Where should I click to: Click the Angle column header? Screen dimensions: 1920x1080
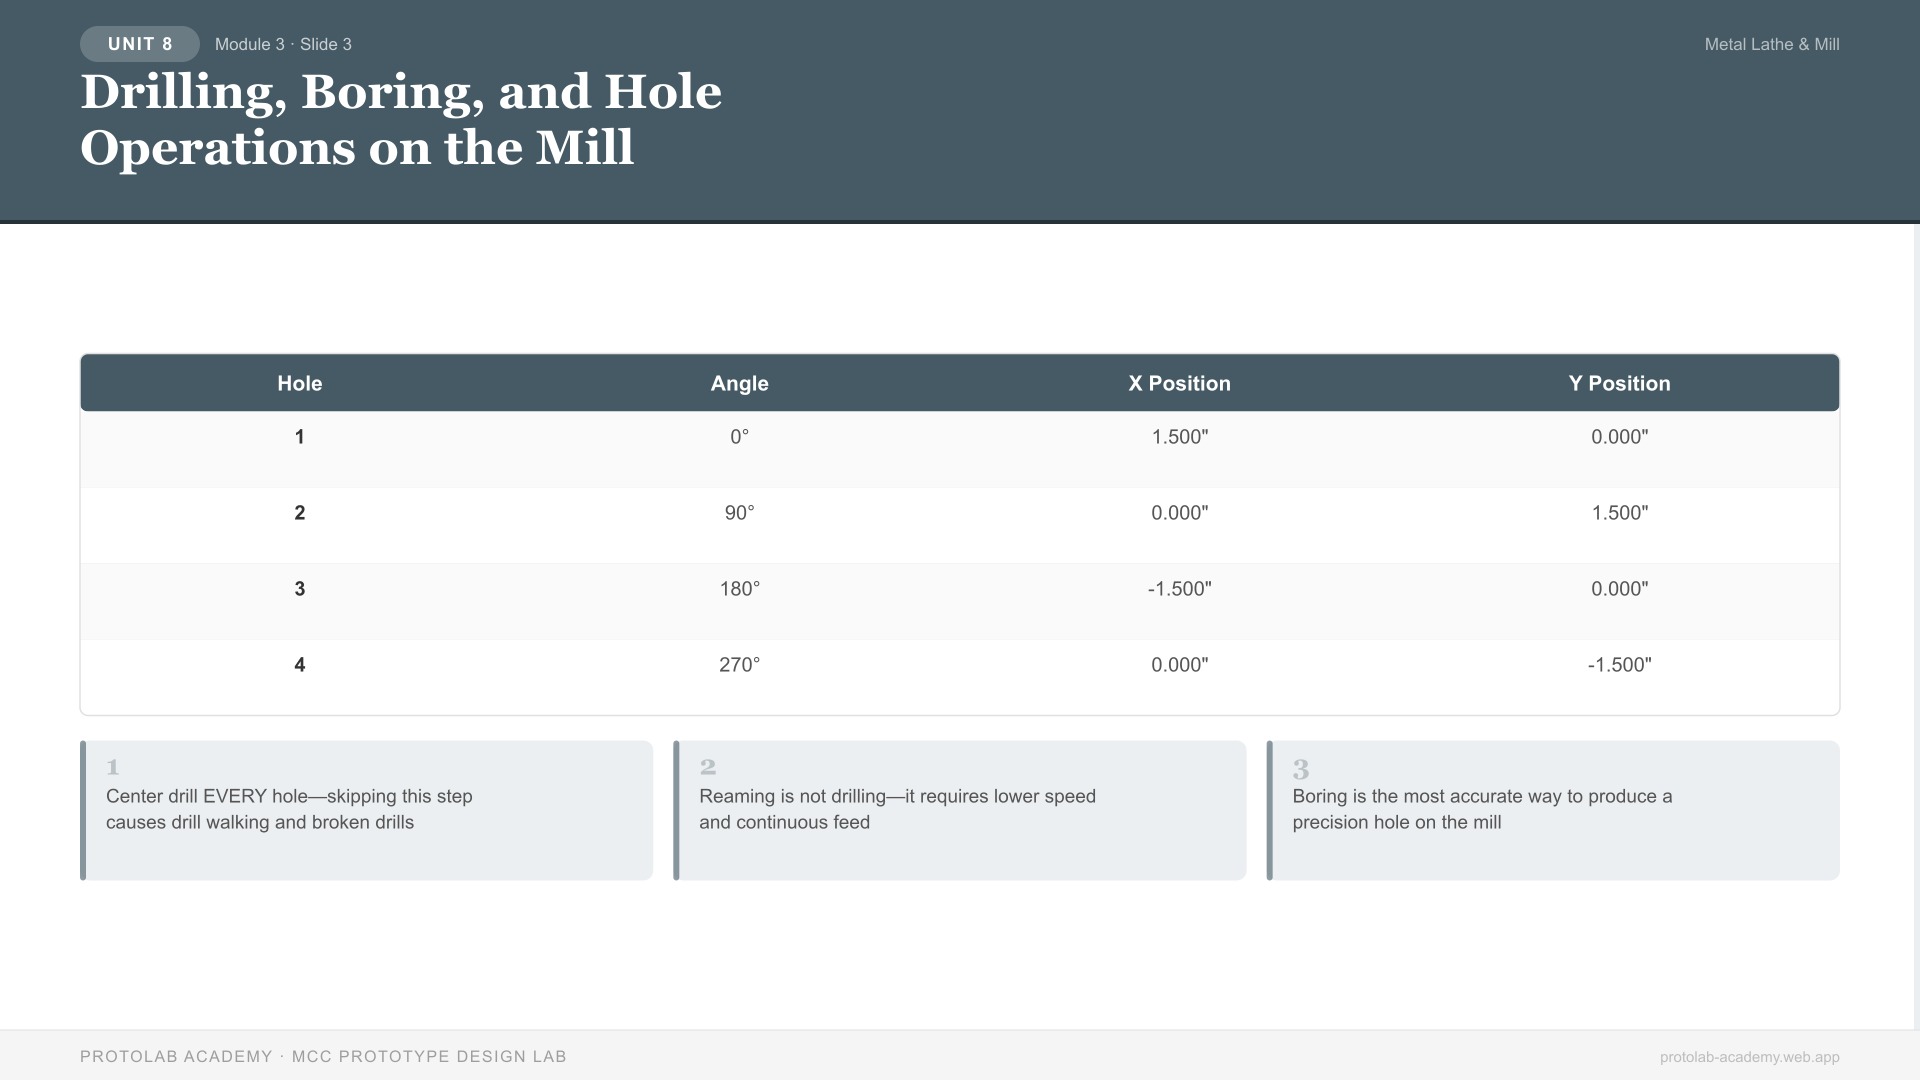click(739, 383)
